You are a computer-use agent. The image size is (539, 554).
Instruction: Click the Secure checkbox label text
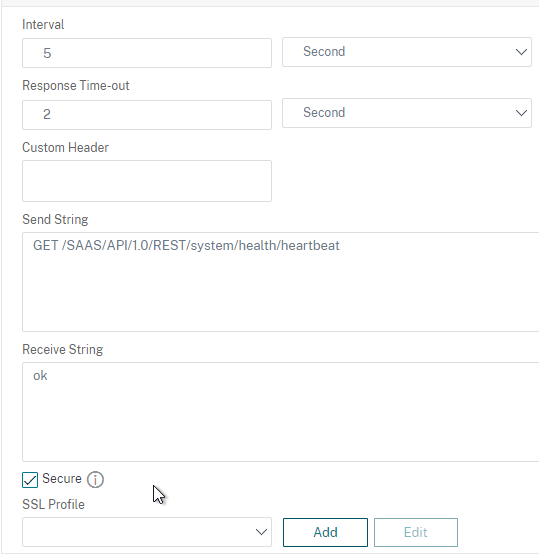tap(62, 478)
